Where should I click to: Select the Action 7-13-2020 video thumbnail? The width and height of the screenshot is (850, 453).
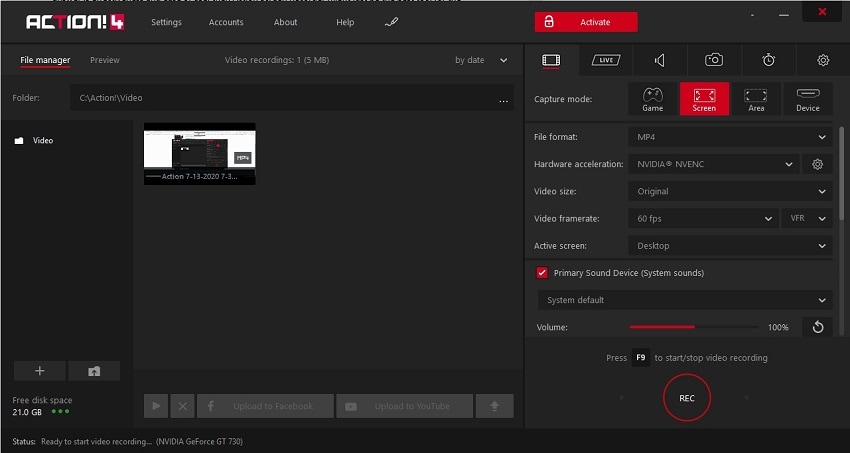tap(199, 154)
